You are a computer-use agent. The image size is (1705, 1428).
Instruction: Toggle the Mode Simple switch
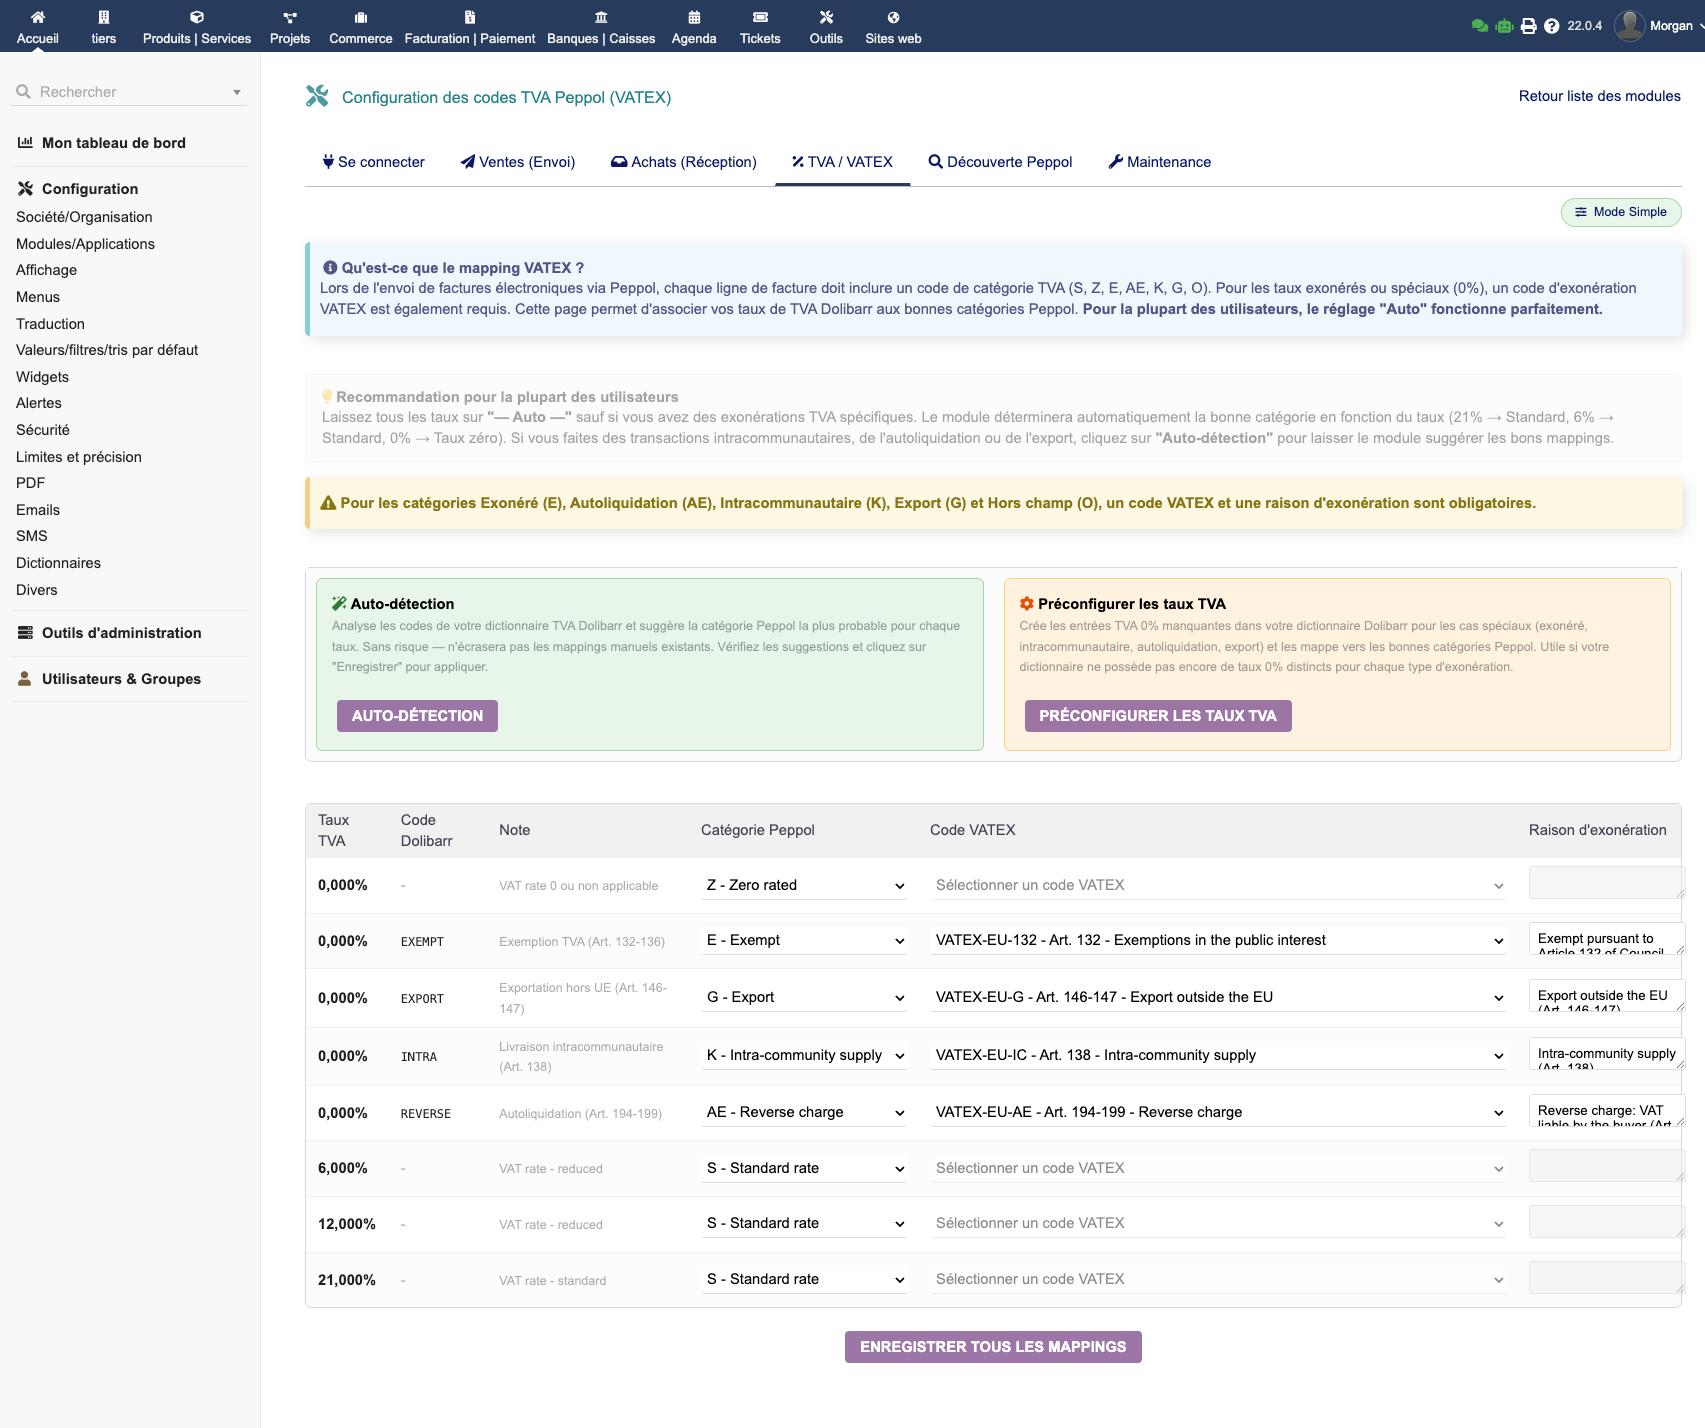[1620, 212]
